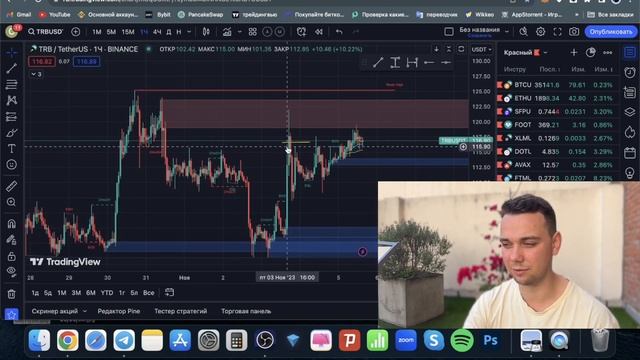
Task: Collapse the indicator legend chevron 3
Action: (x=36, y=74)
